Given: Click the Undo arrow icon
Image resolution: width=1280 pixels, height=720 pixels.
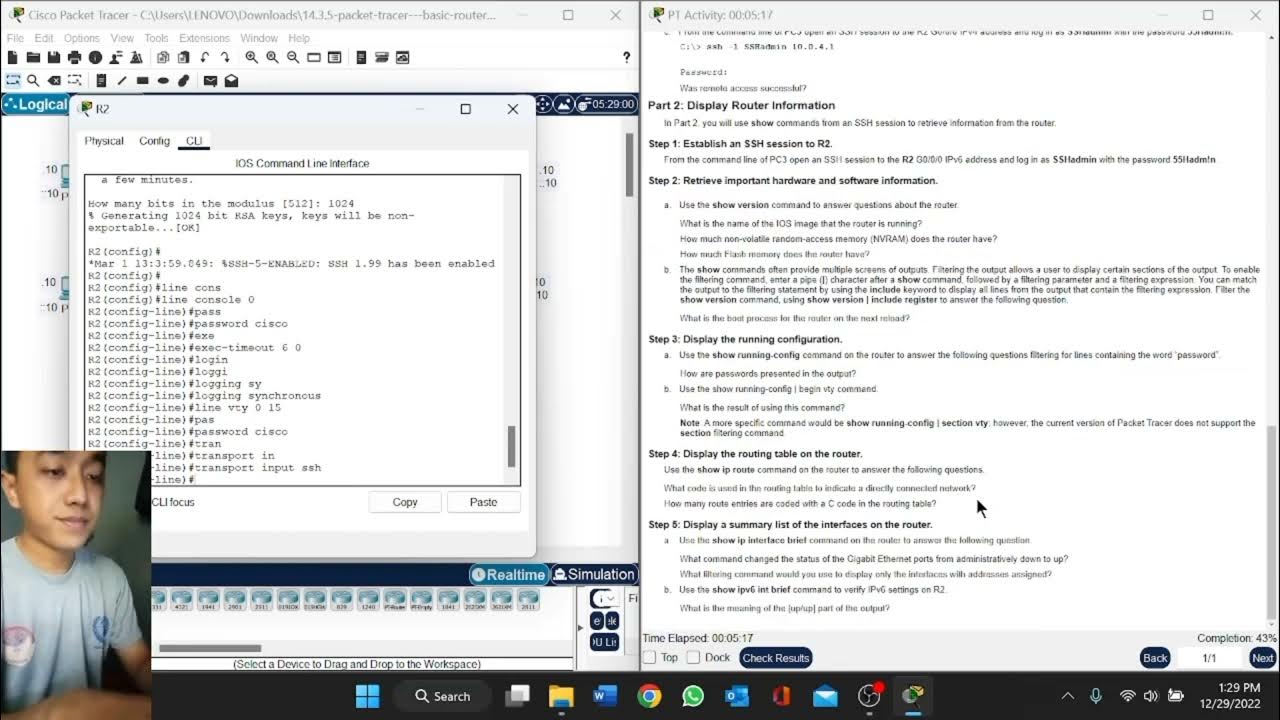Looking at the screenshot, I should pos(203,58).
